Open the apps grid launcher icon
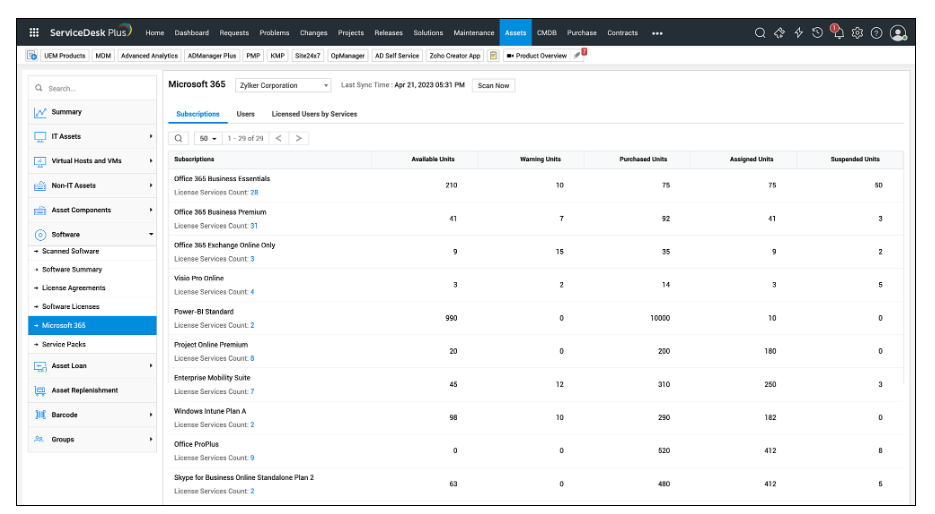 tap(34, 33)
